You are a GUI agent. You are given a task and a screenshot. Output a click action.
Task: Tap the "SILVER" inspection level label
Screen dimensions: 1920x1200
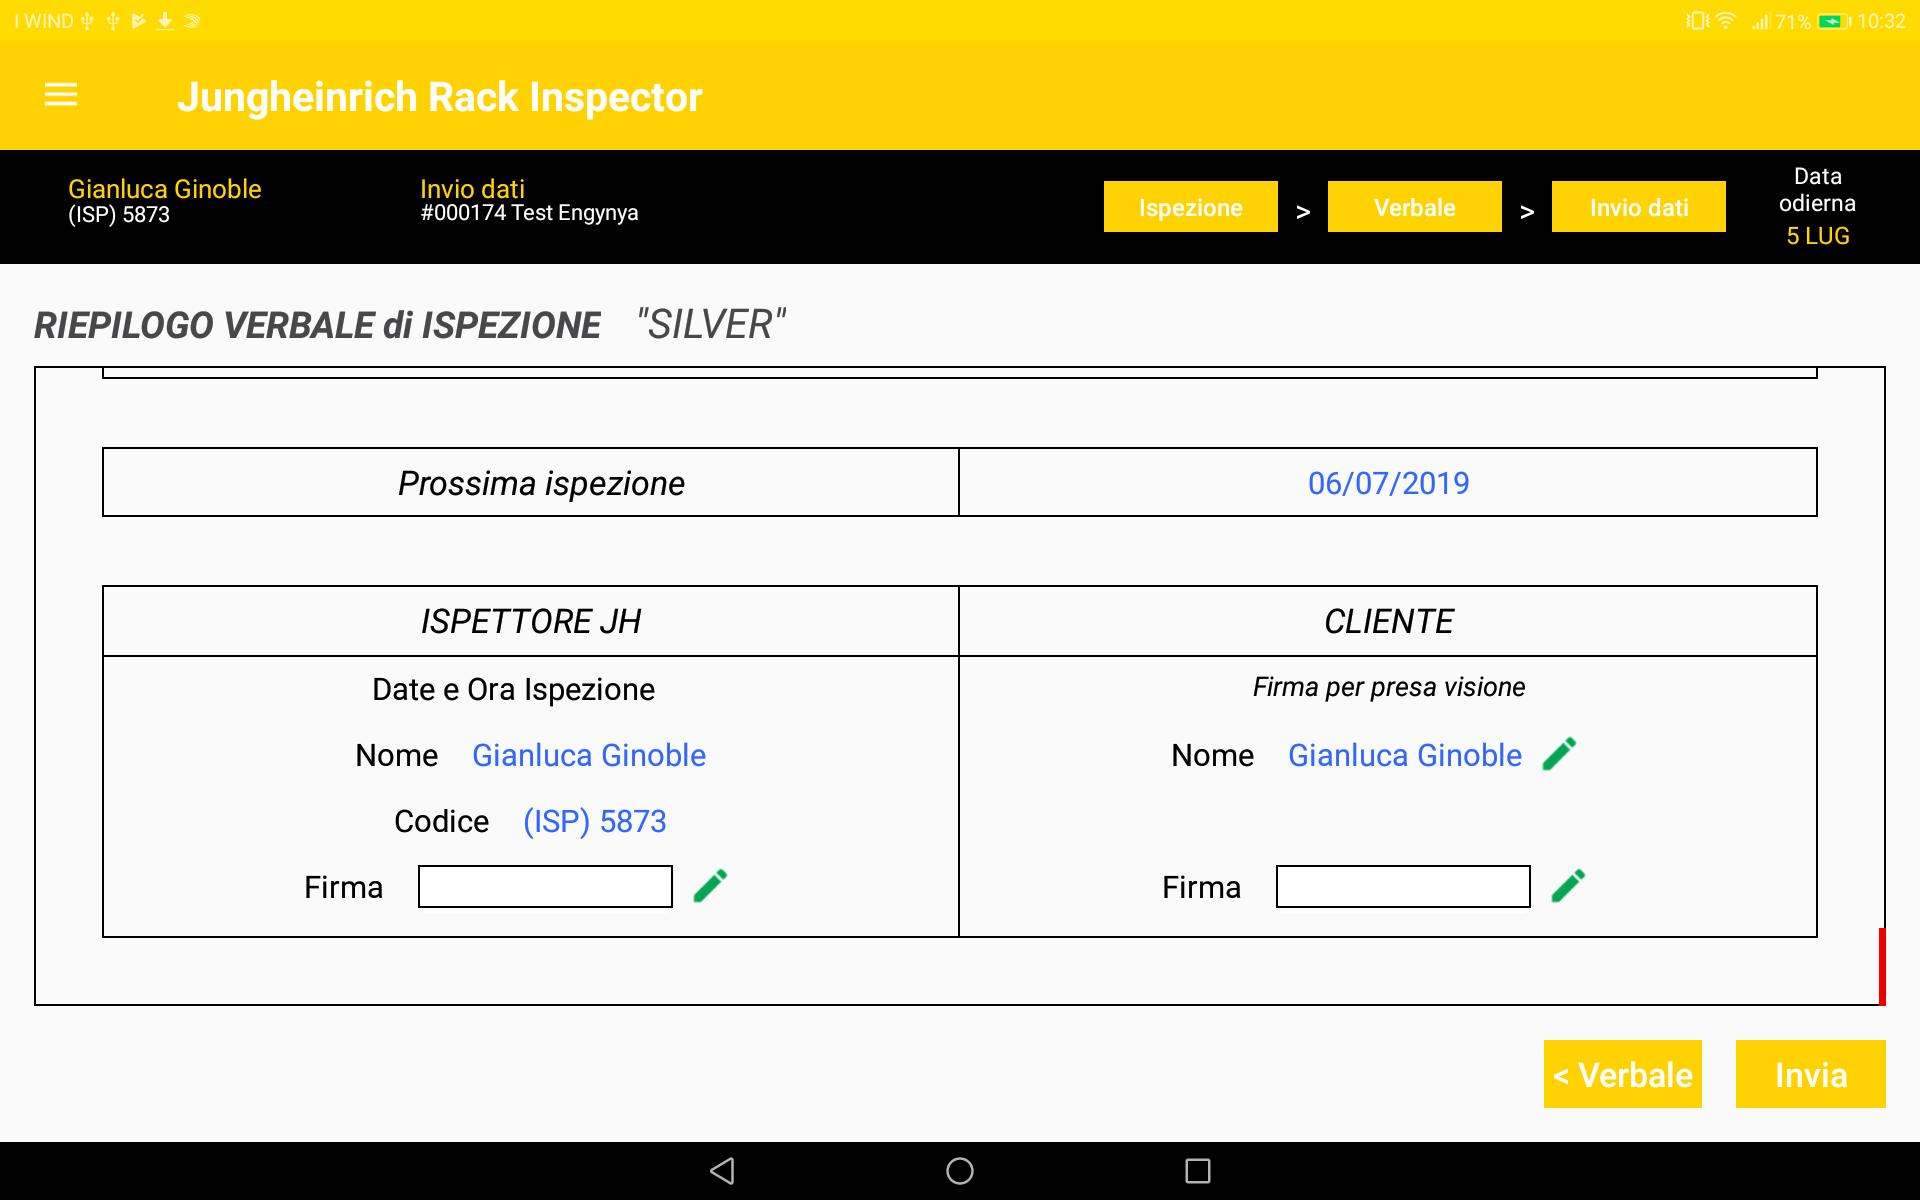click(x=711, y=325)
